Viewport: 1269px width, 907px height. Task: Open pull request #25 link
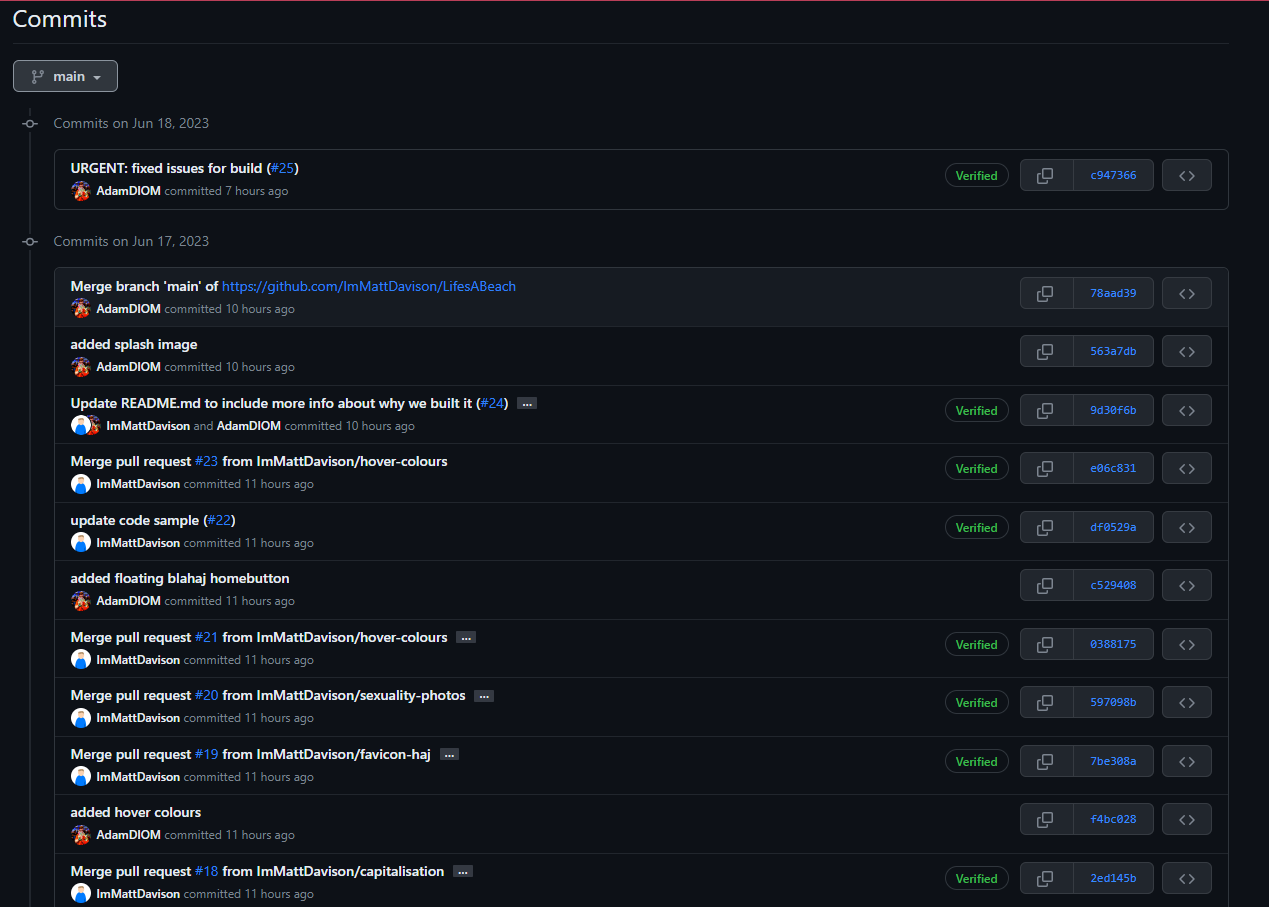(283, 168)
